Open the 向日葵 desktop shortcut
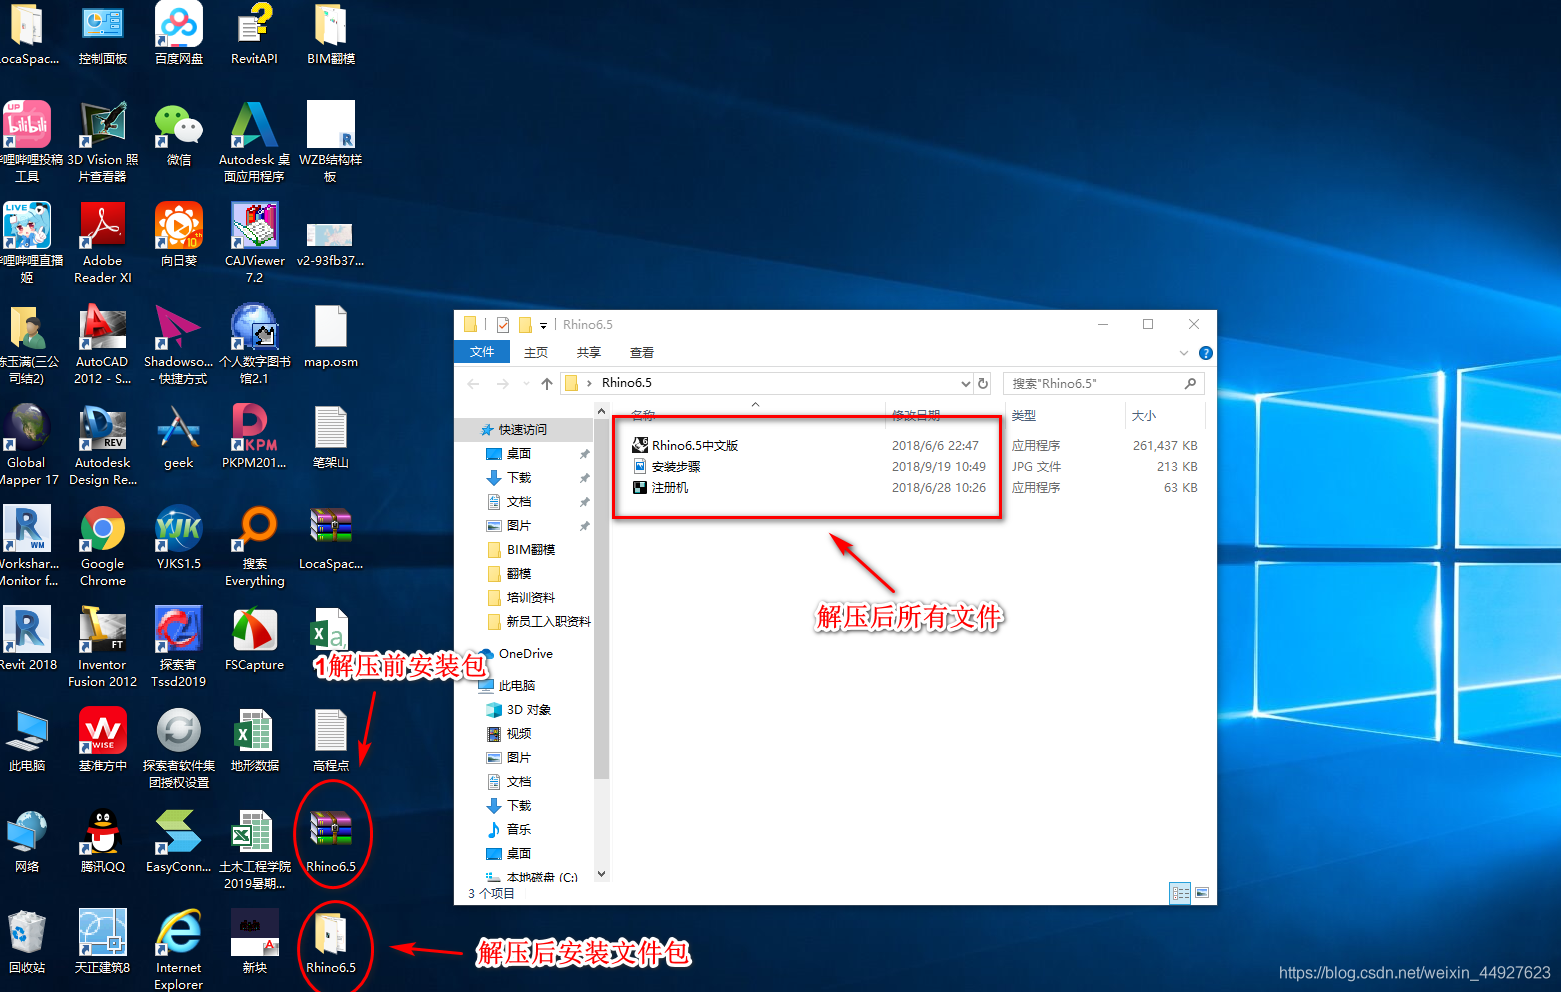 coord(179,235)
